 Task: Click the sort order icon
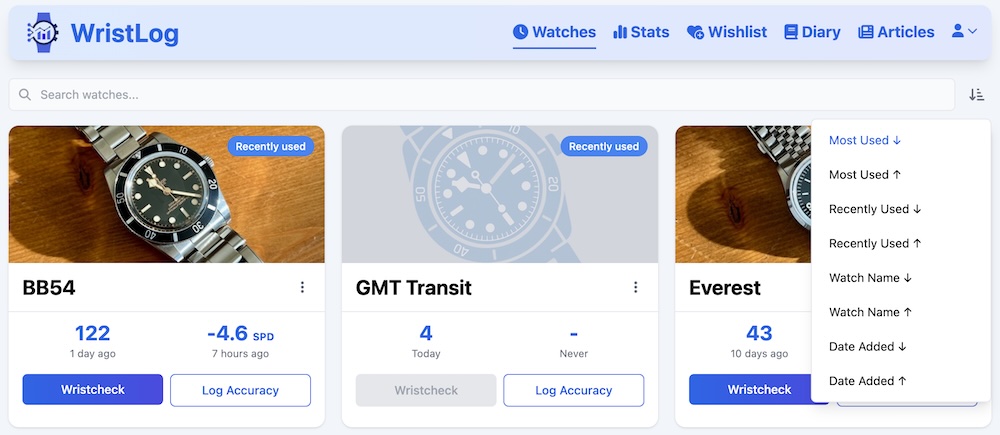[976, 95]
